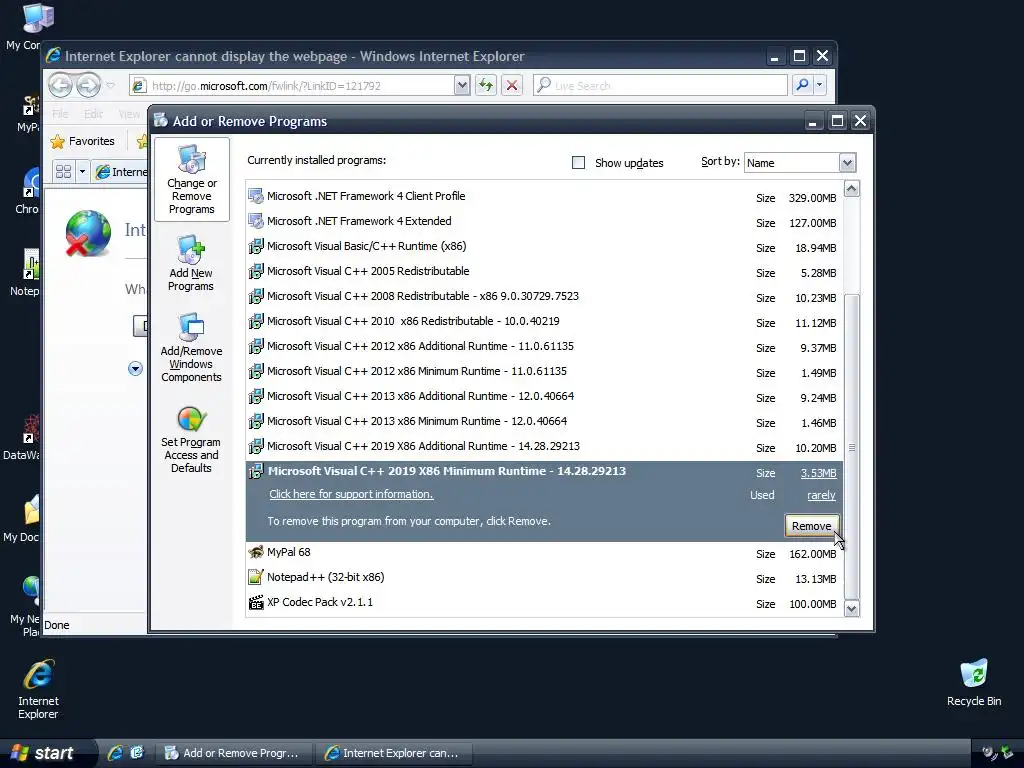Click the 'rarely' usage link
This screenshot has height=768, width=1024.
point(821,495)
